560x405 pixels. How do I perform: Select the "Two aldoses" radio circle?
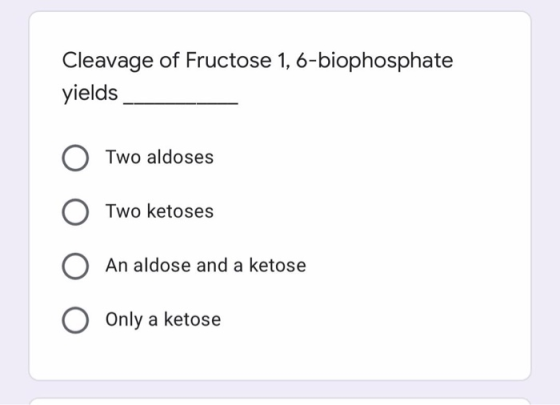coord(75,158)
